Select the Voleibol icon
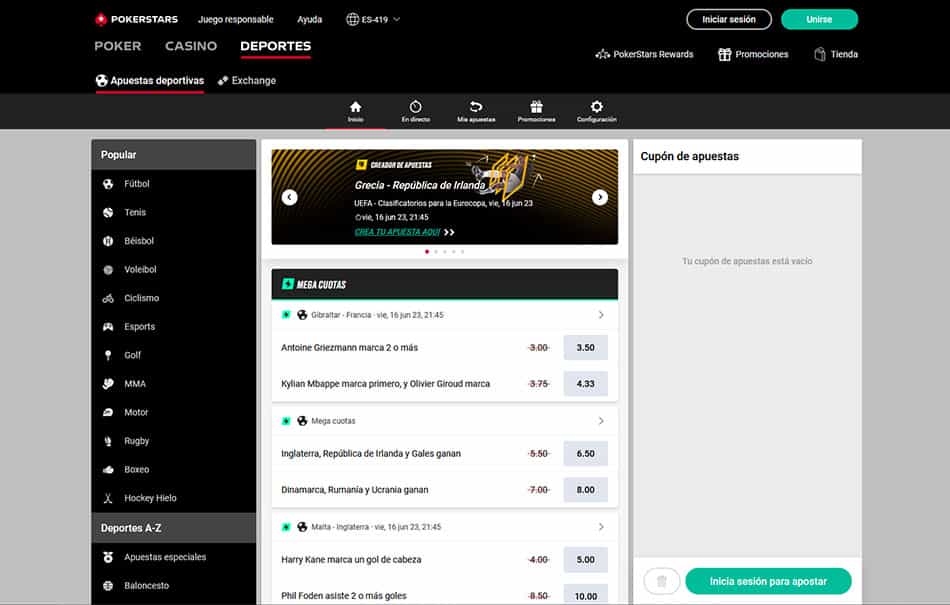Screen dimensions: 950x605 [x=108, y=269]
